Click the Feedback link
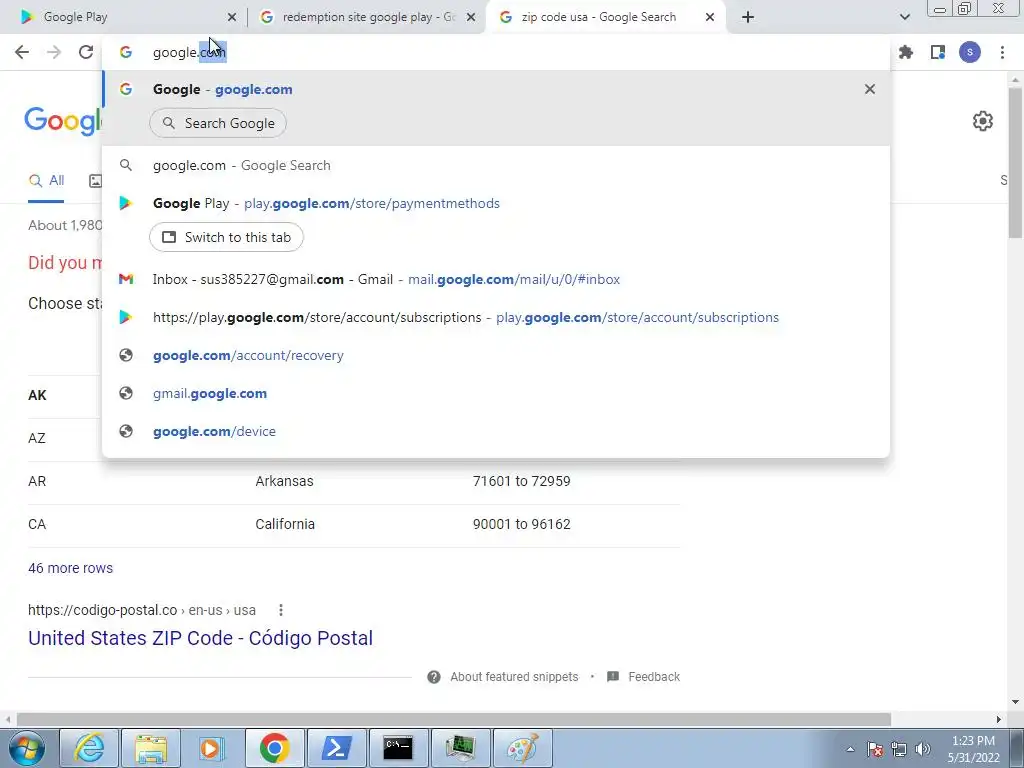 654,677
